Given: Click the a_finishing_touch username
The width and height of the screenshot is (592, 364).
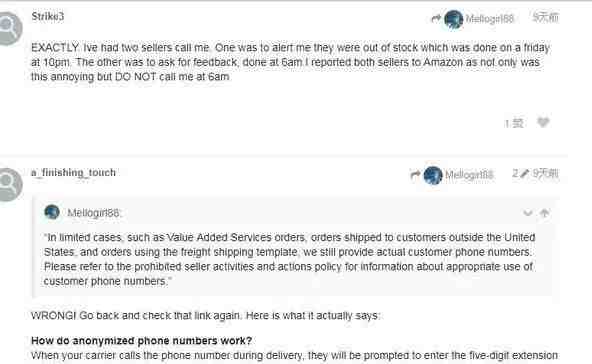Looking at the screenshot, I should click(73, 173).
